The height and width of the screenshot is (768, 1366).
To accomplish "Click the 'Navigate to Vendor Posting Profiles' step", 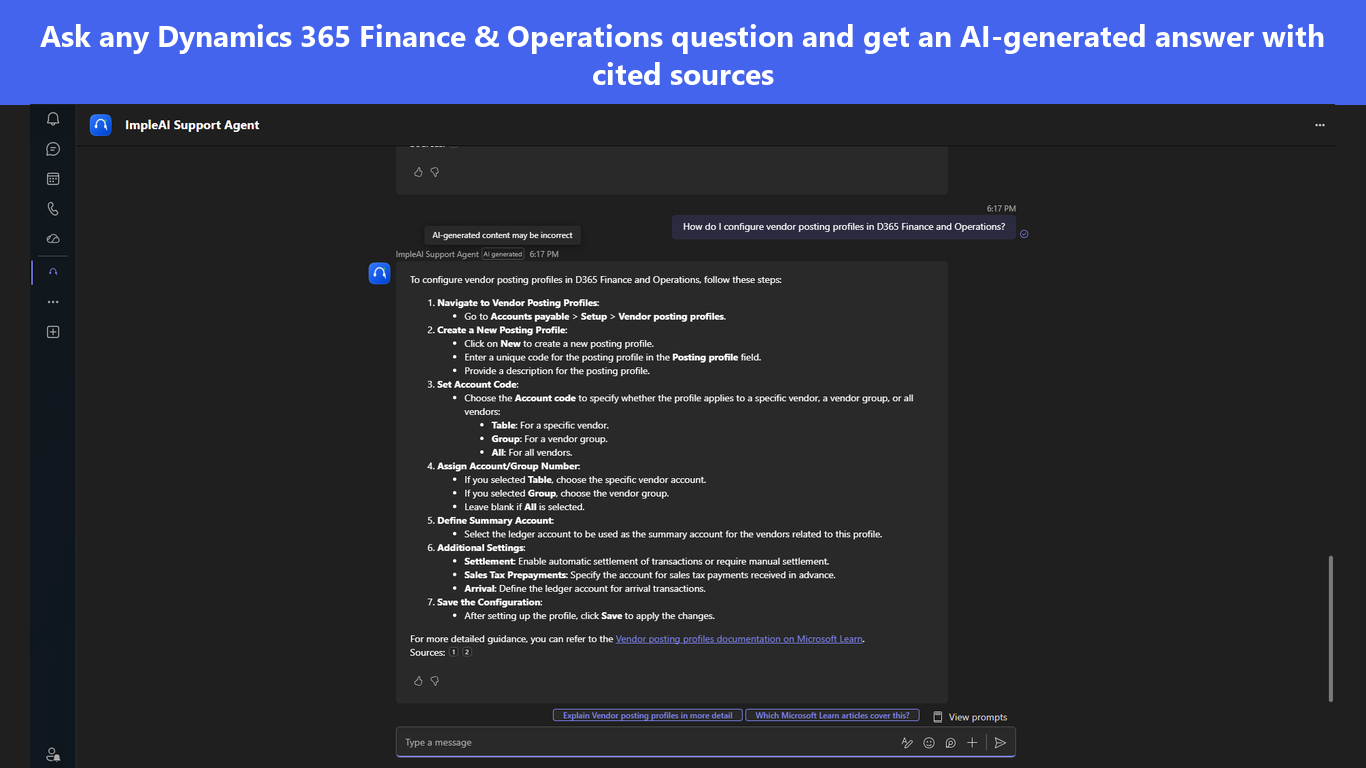I will [x=518, y=303].
